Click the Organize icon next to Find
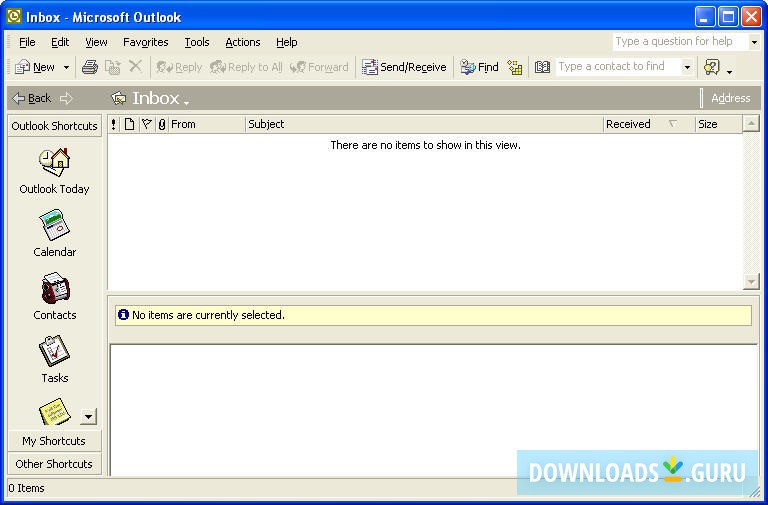The image size is (768, 505). (x=515, y=67)
